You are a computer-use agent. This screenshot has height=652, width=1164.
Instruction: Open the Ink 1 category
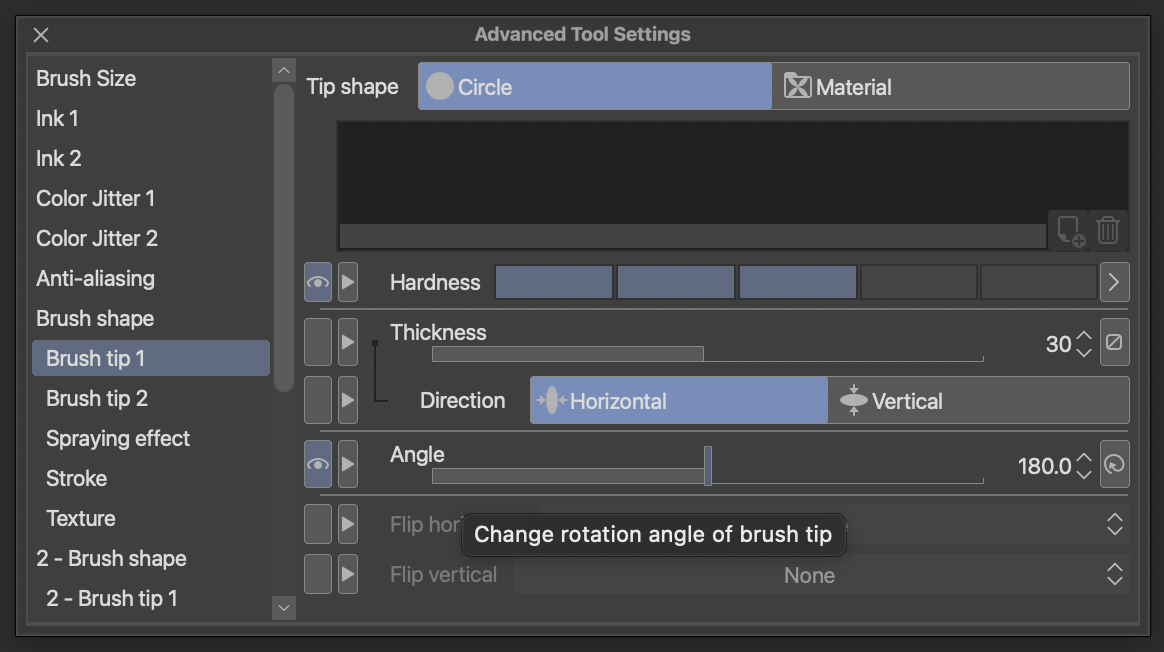(x=151, y=118)
